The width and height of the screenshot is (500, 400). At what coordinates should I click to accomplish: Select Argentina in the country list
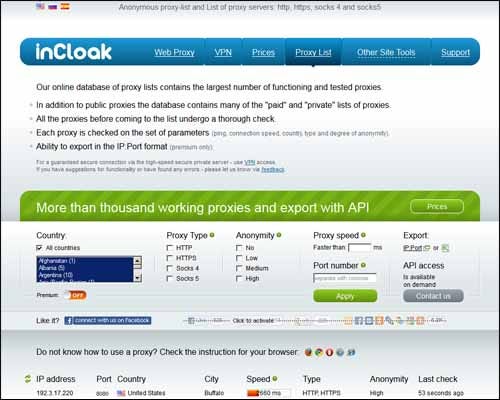(56, 275)
